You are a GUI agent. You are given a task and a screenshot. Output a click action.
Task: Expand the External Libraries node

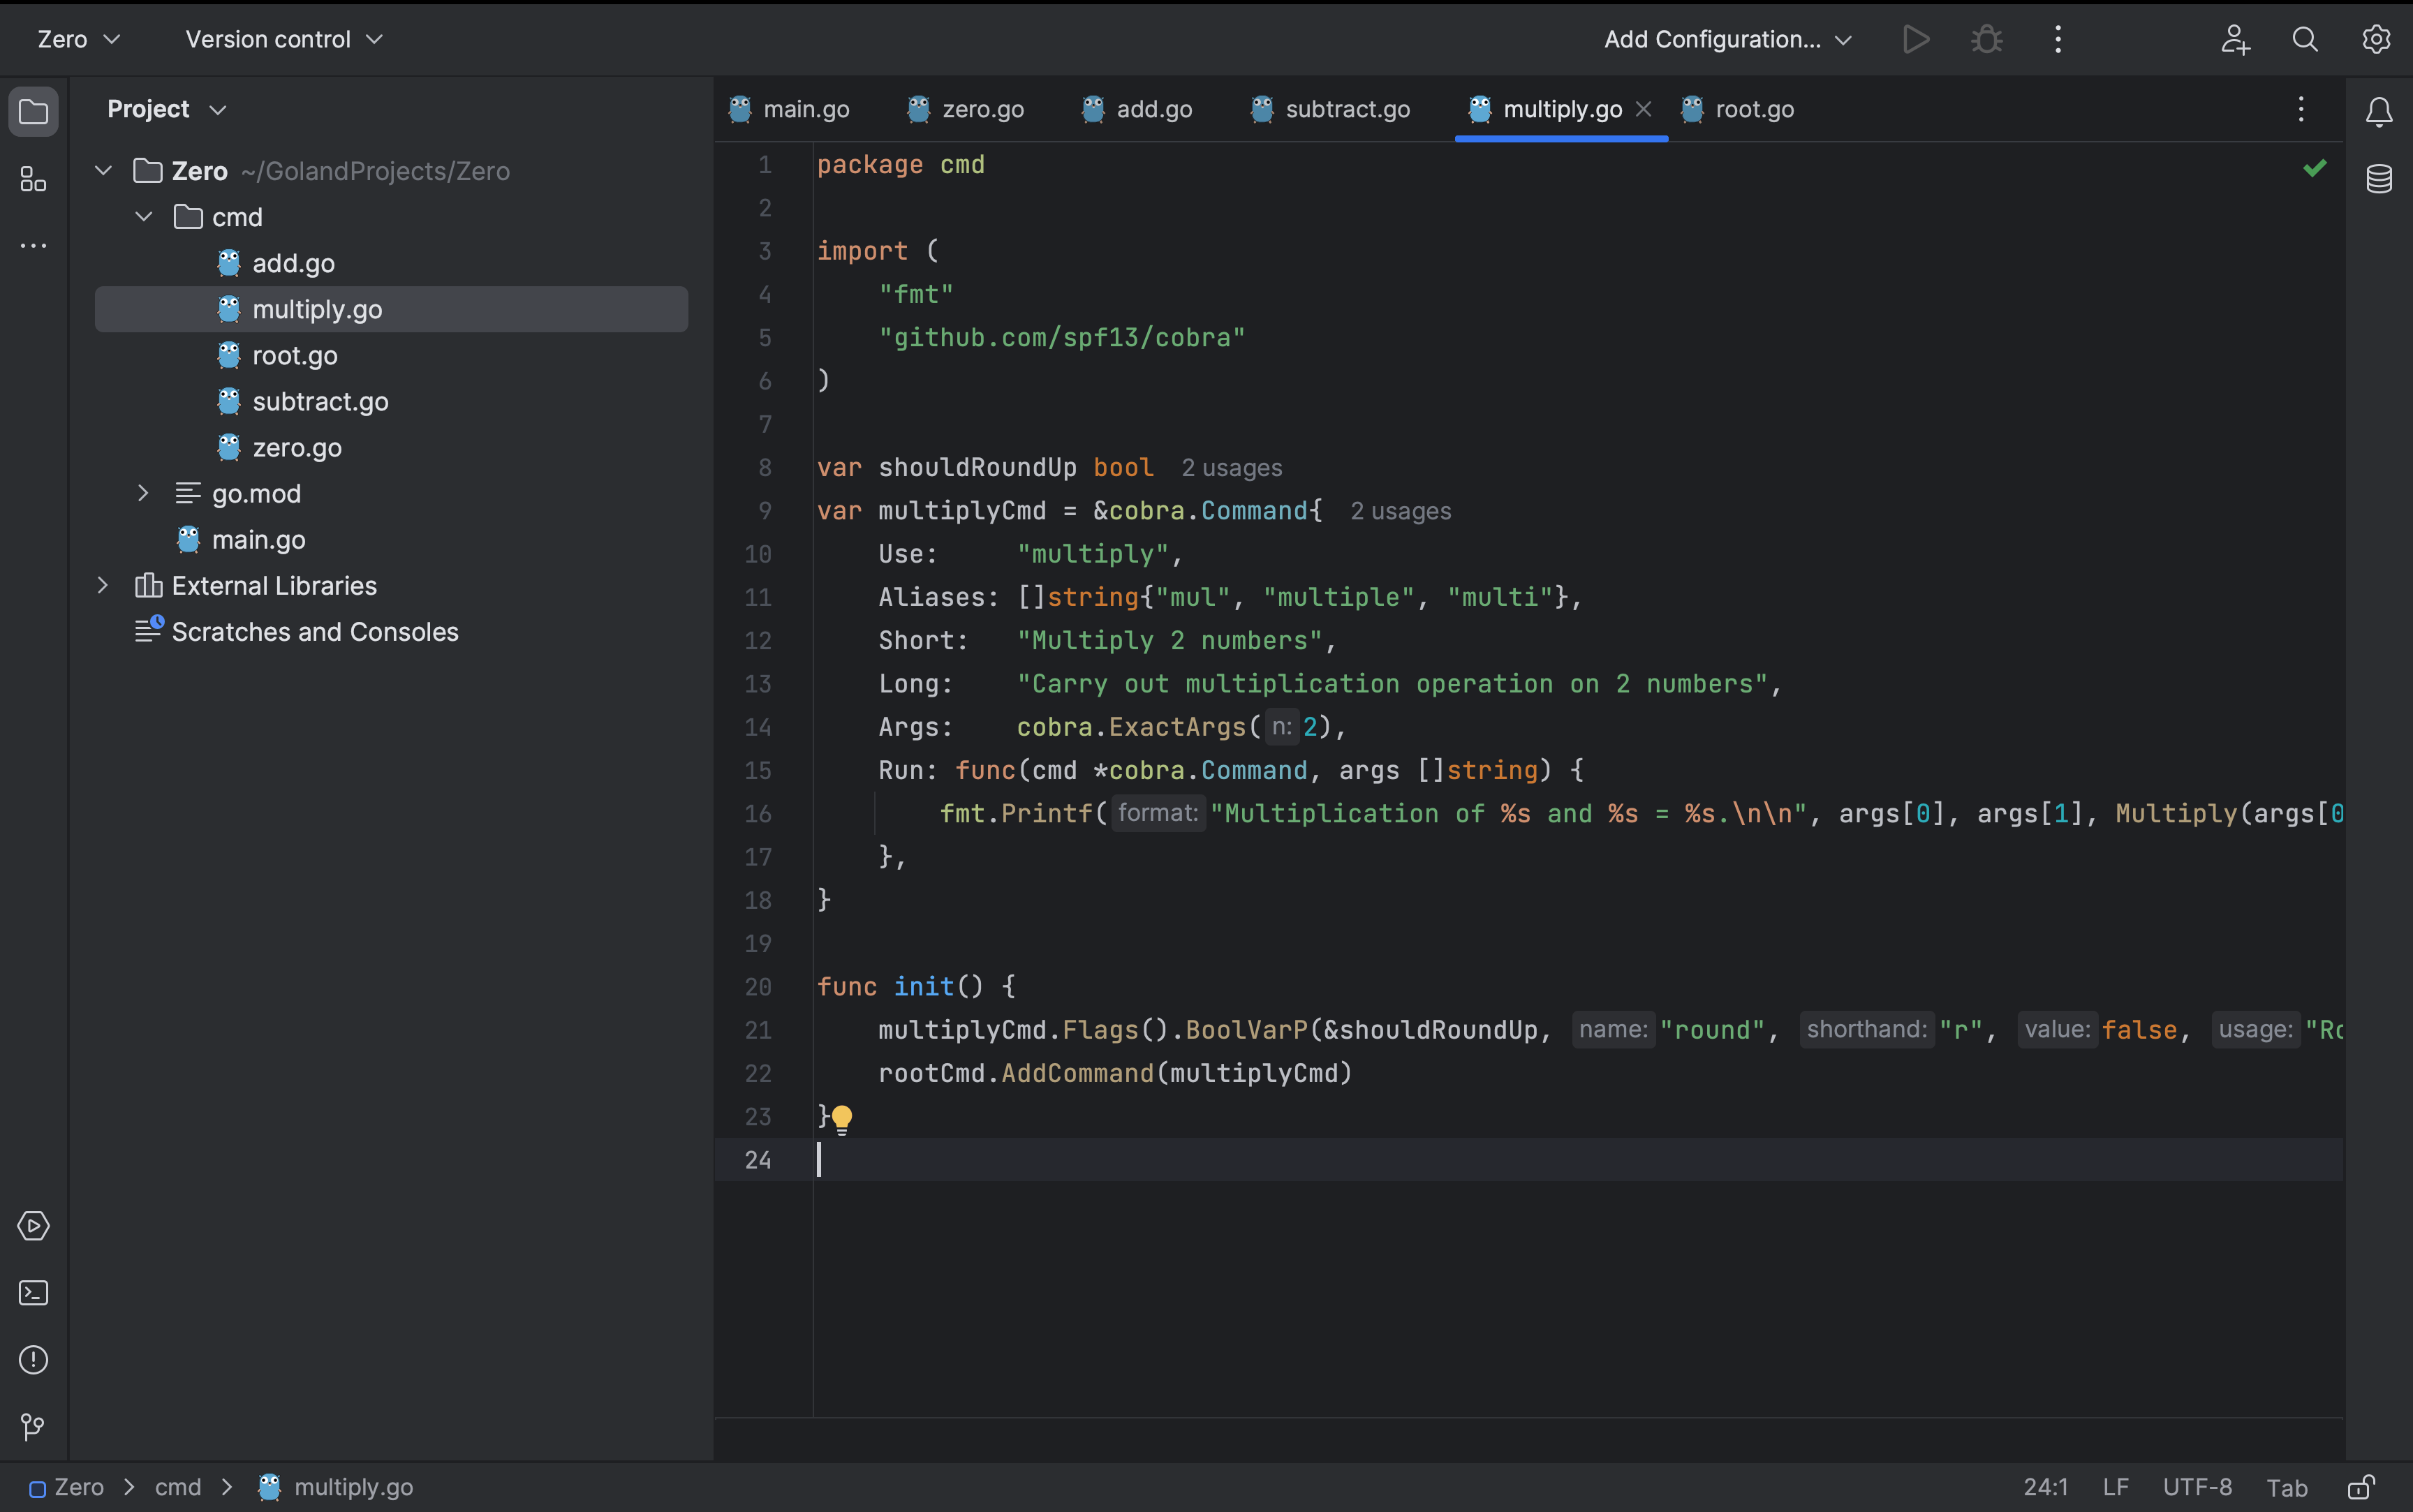[103, 586]
